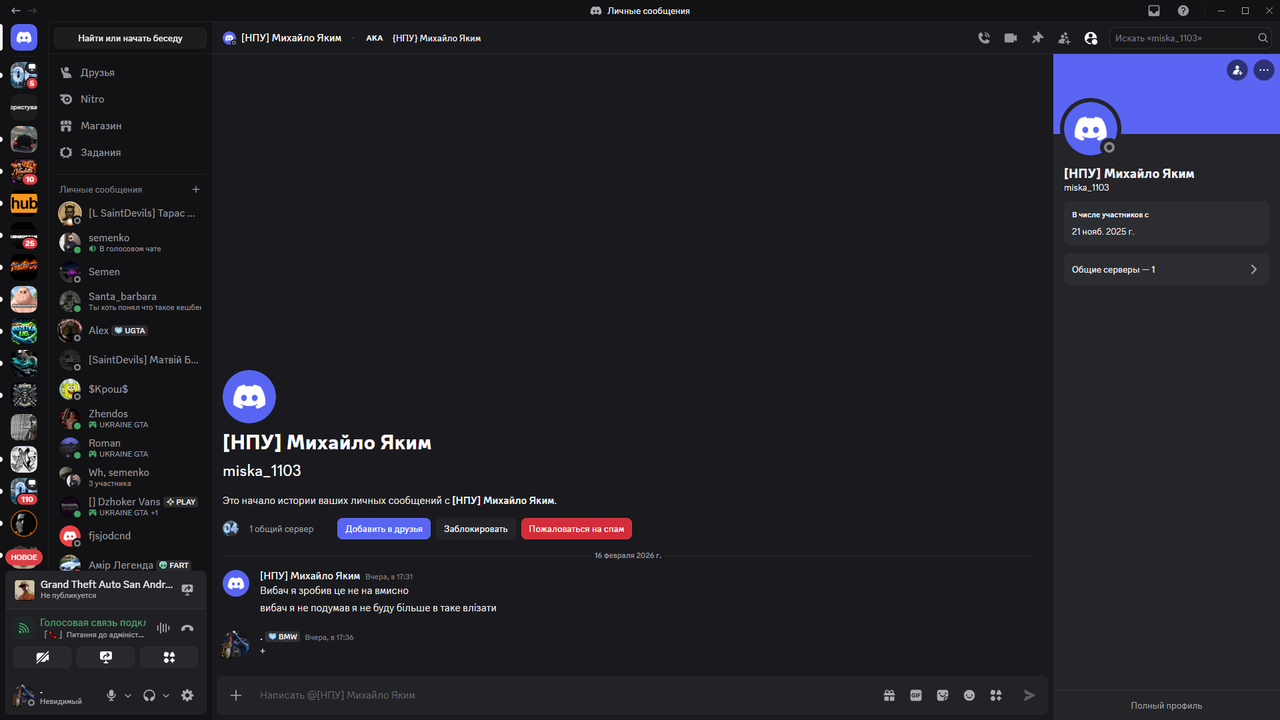Open the emoji picker

point(969,695)
